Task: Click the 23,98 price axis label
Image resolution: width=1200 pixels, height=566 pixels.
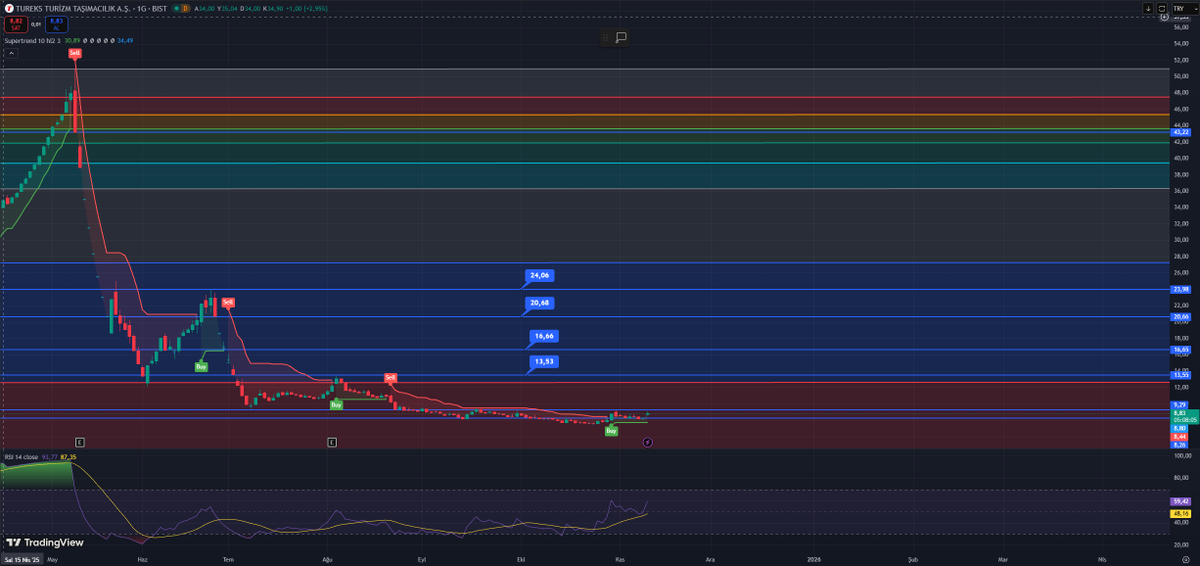Action: tap(1180, 289)
